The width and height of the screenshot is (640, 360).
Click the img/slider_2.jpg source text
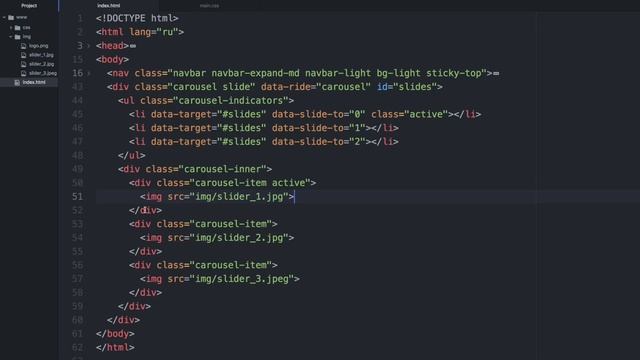coord(239,238)
